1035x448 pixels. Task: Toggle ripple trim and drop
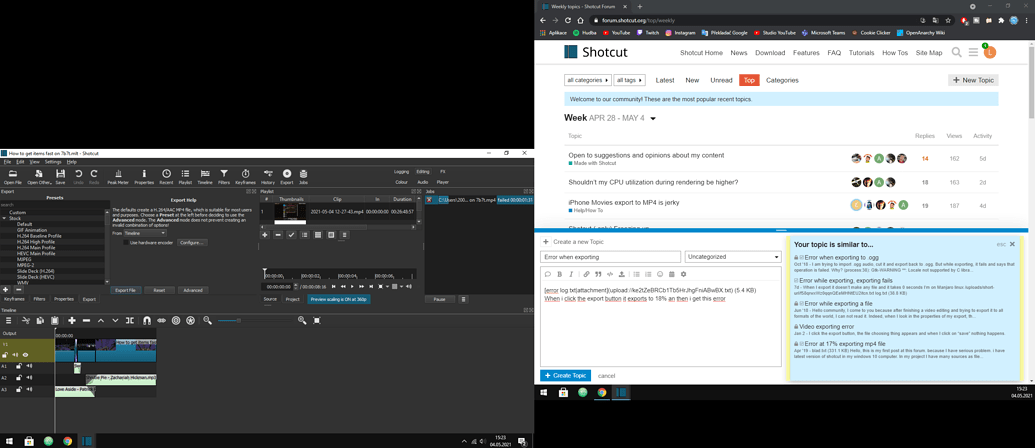pos(161,320)
